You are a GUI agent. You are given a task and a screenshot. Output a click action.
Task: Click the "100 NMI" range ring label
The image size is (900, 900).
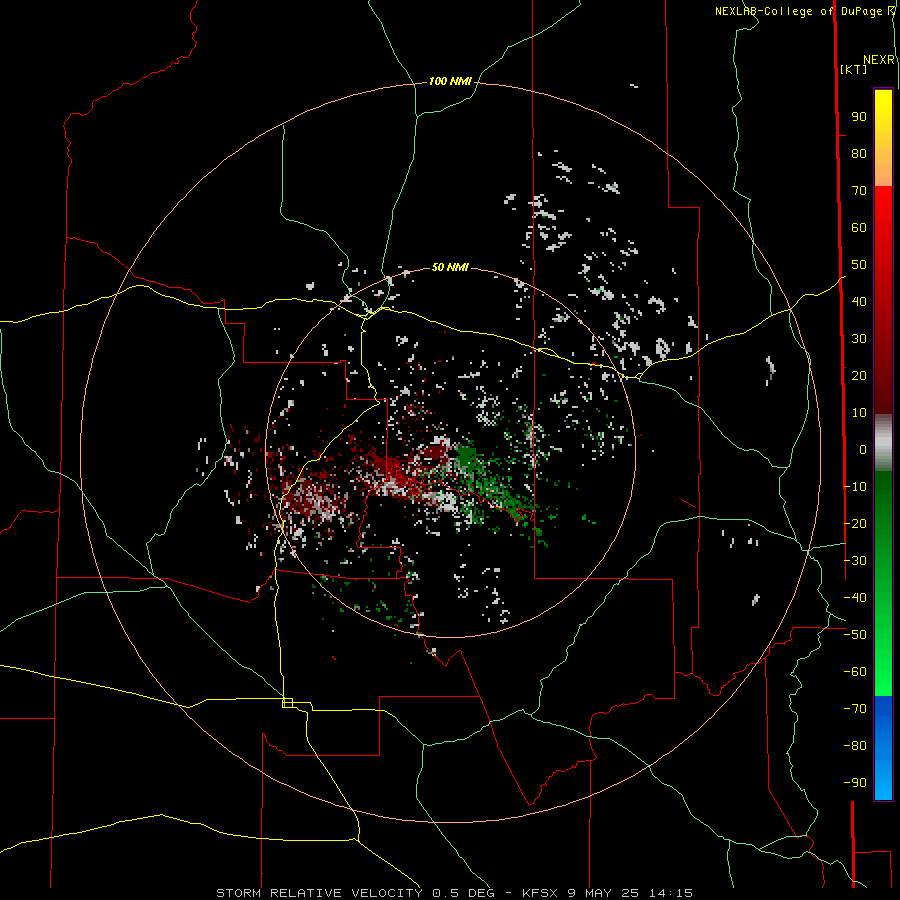pos(450,82)
